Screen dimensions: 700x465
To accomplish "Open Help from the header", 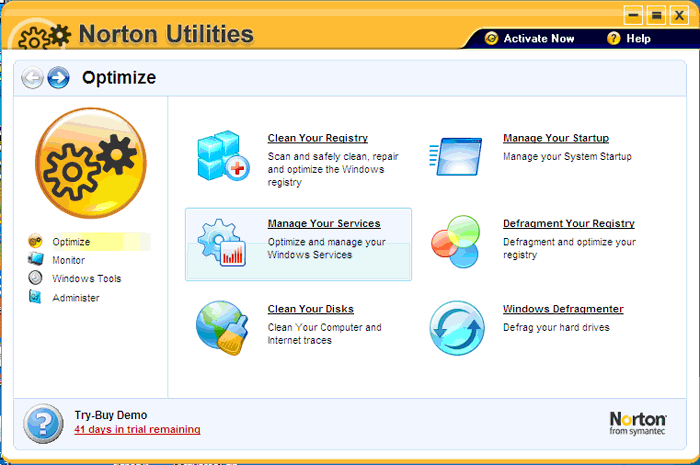I will (x=638, y=39).
